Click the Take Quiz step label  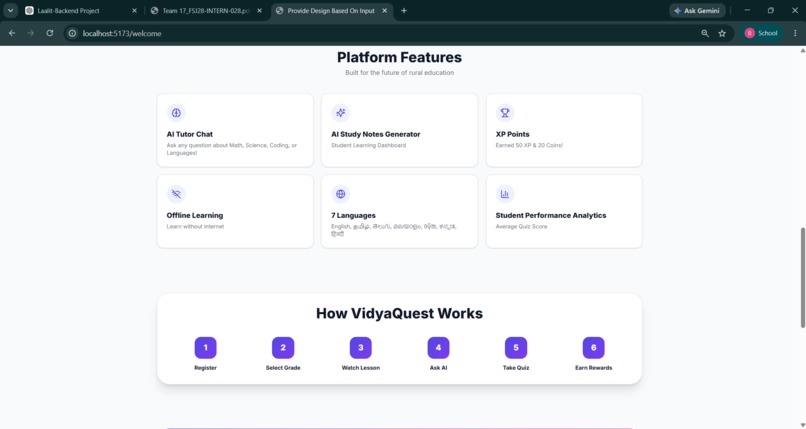[x=516, y=368]
